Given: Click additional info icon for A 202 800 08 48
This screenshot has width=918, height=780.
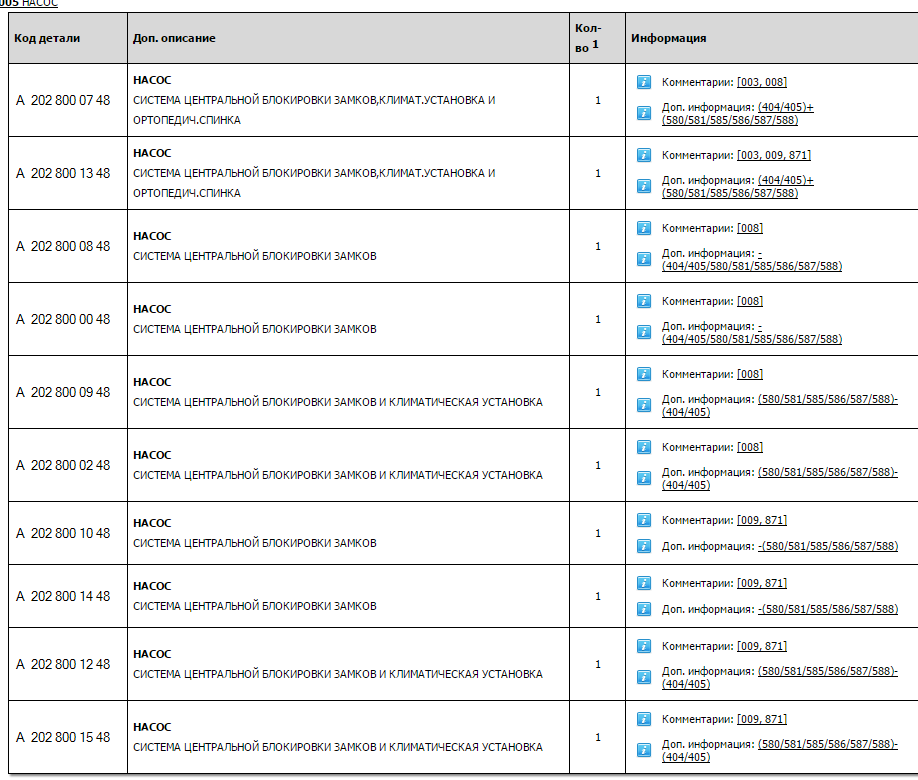Looking at the screenshot, I should coord(643,259).
